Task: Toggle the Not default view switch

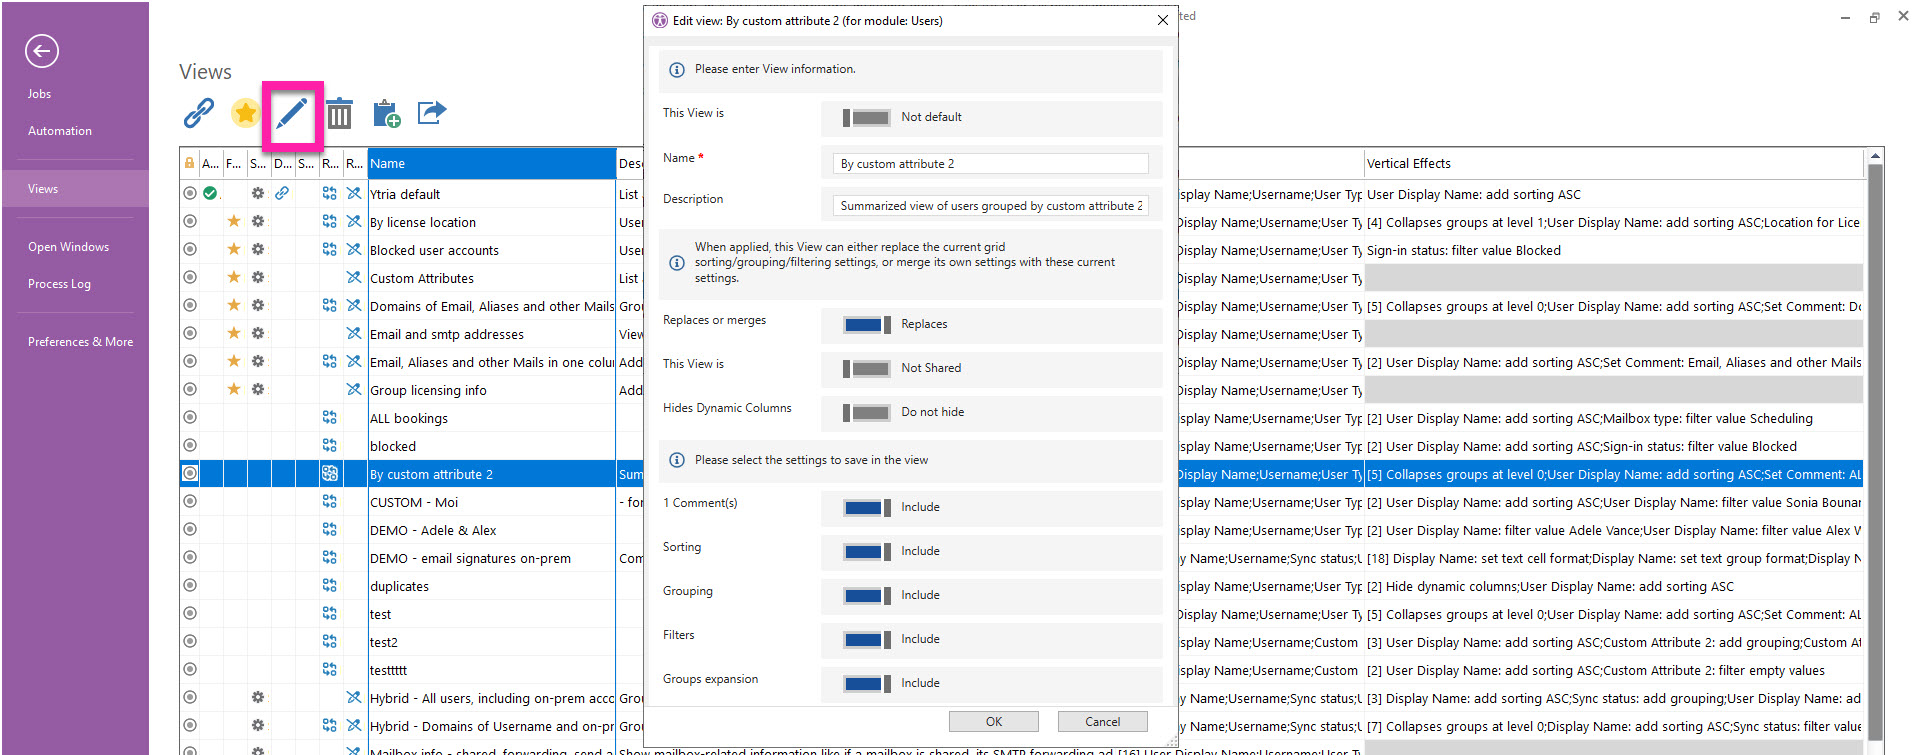Action: tap(866, 118)
